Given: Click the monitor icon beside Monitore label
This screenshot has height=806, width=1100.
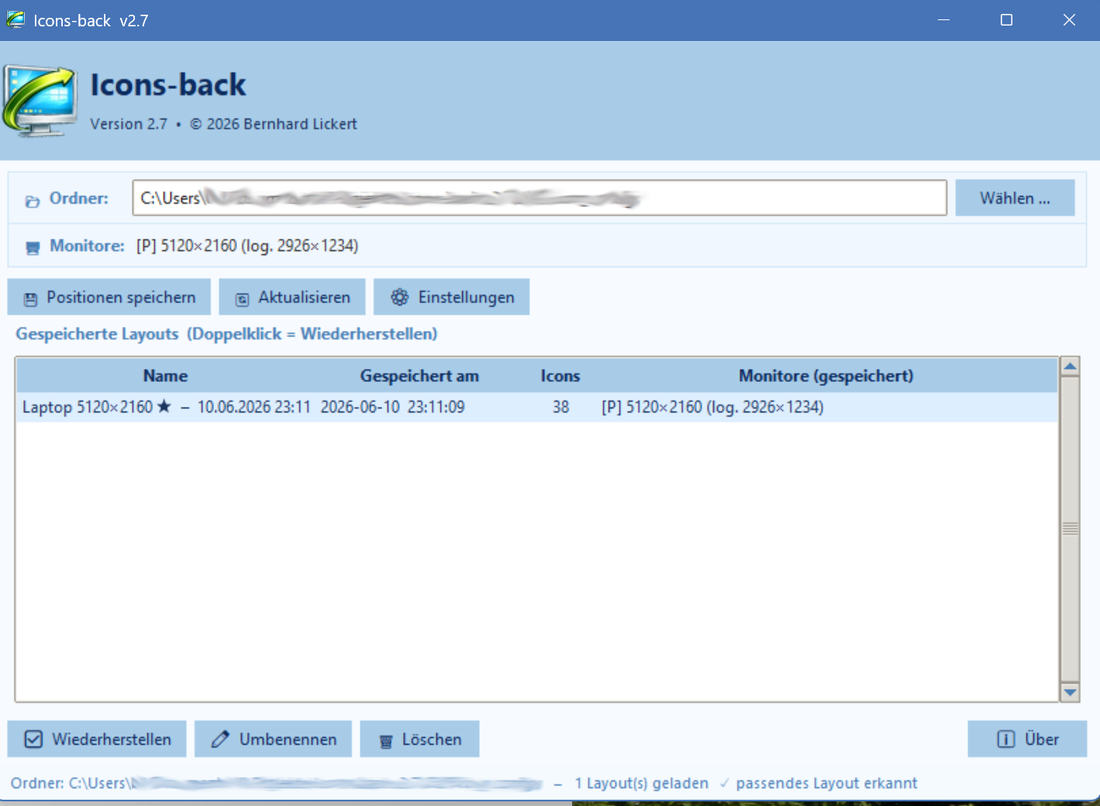Looking at the screenshot, I should 32,248.
